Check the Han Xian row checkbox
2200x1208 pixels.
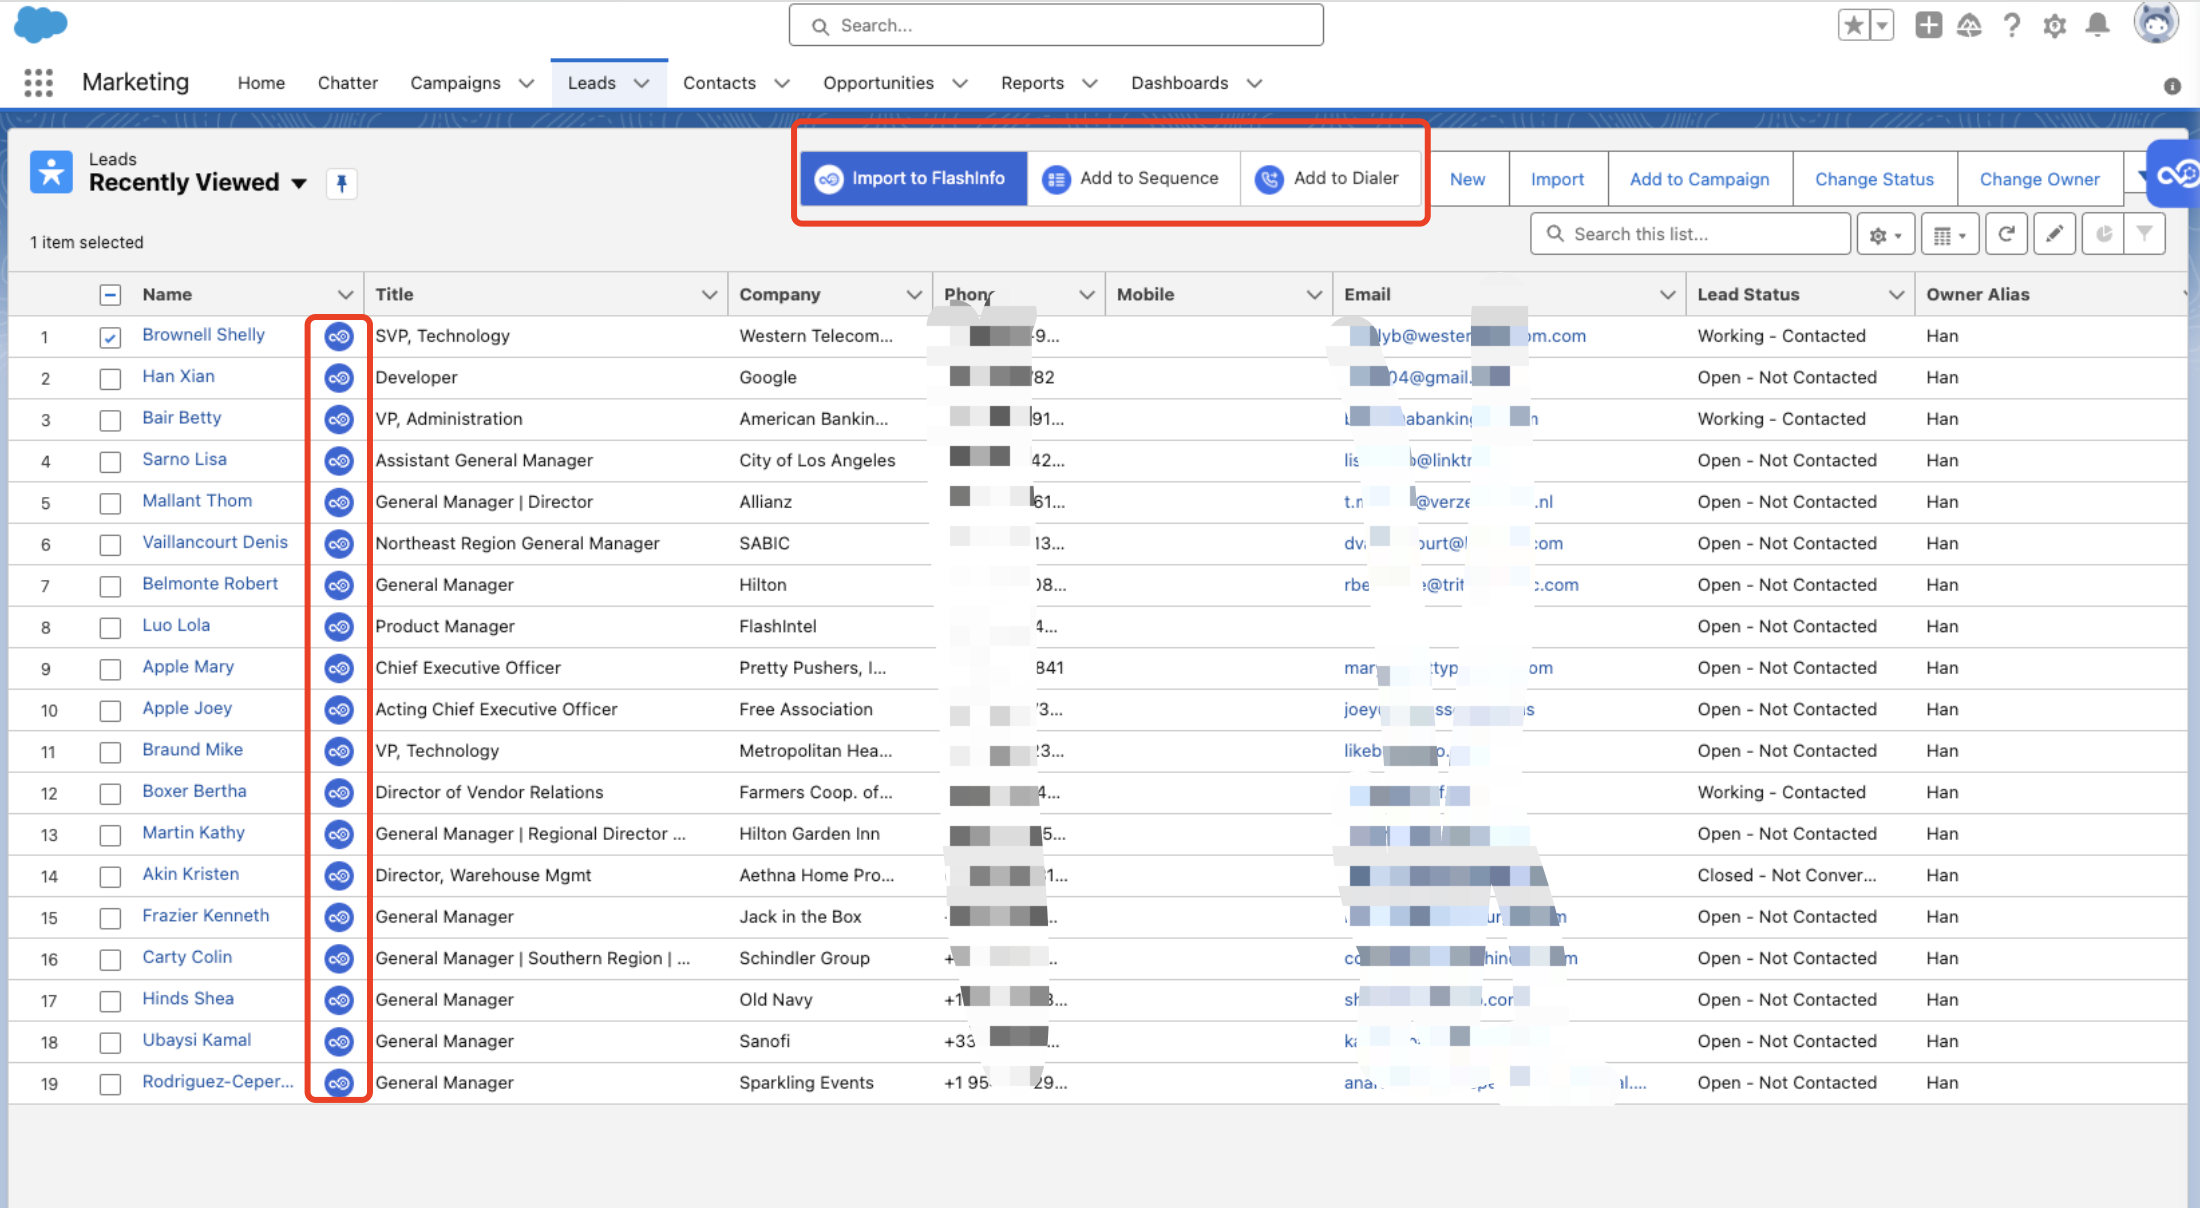click(x=110, y=379)
